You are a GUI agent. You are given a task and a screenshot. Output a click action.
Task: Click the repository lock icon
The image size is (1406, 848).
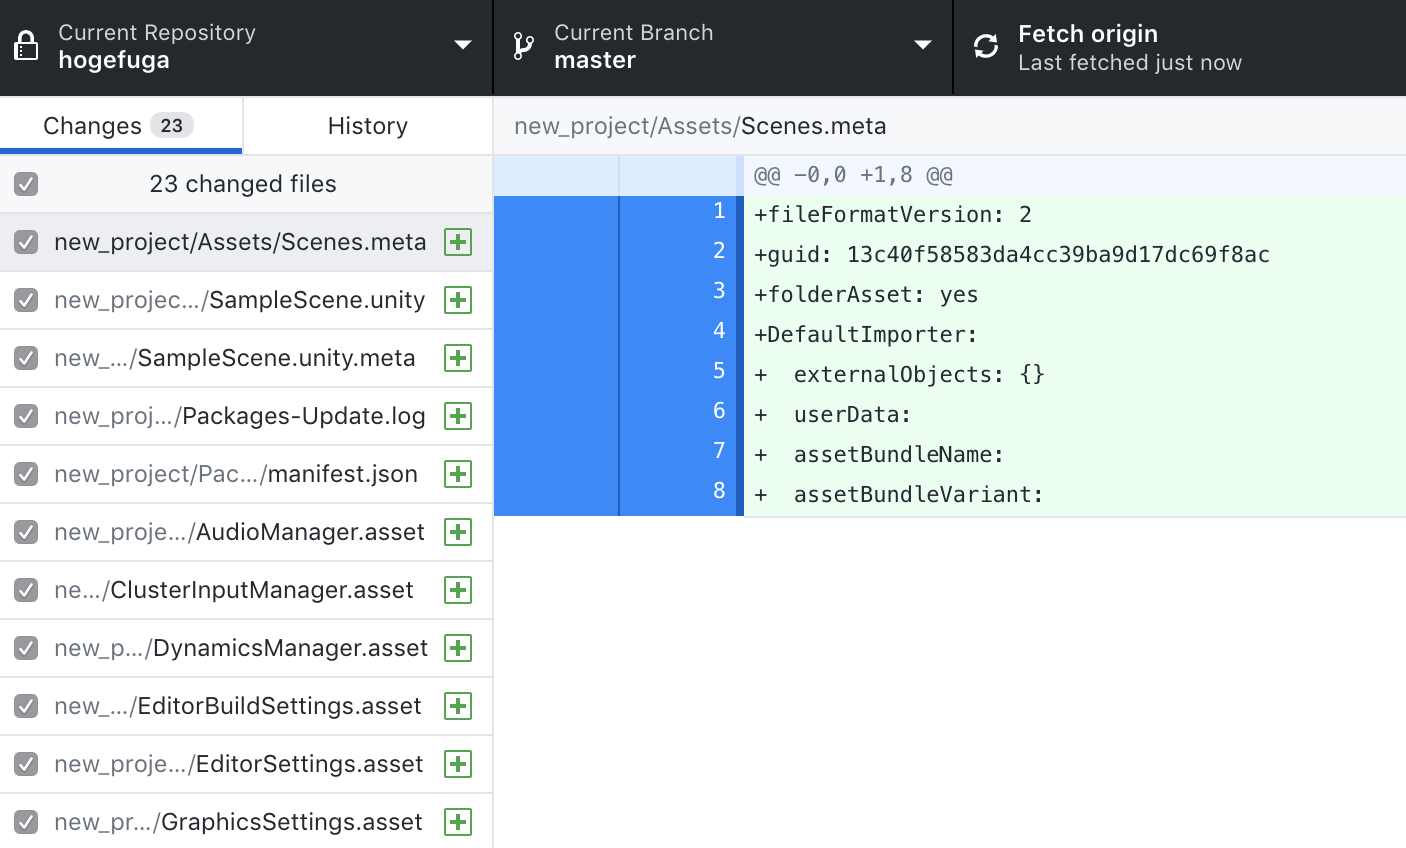click(x=27, y=46)
